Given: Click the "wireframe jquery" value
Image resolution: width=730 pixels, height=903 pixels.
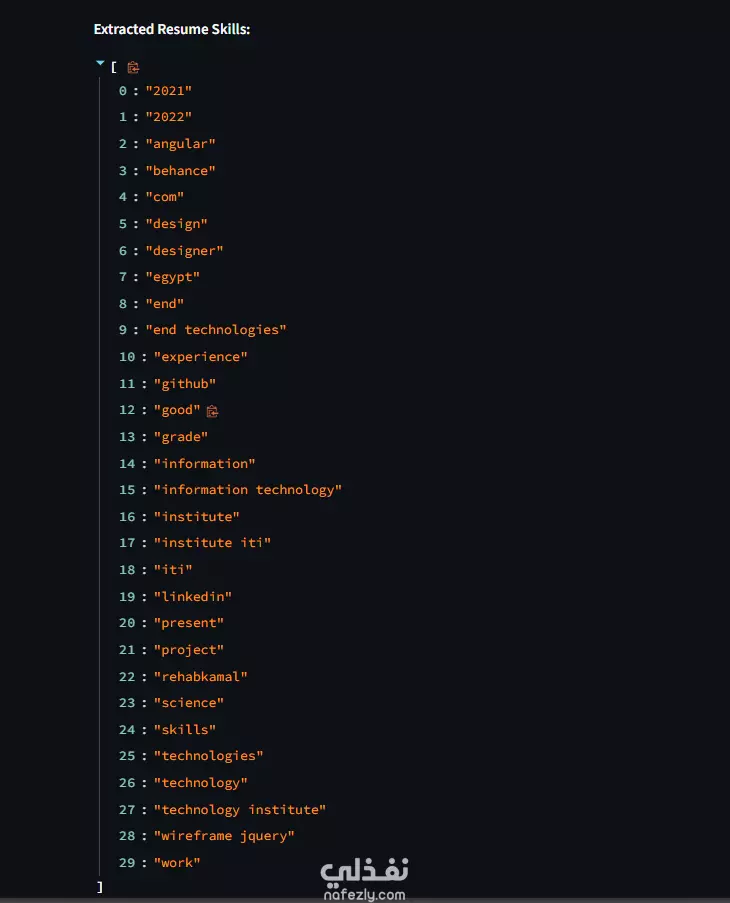Looking at the screenshot, I should point(224,836).
